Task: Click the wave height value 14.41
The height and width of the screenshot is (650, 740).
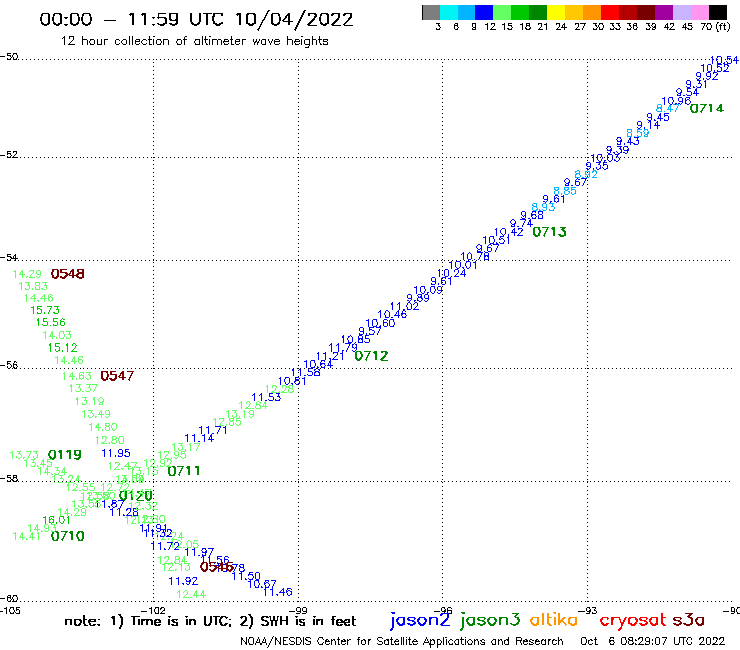Action: coord(26,536)
